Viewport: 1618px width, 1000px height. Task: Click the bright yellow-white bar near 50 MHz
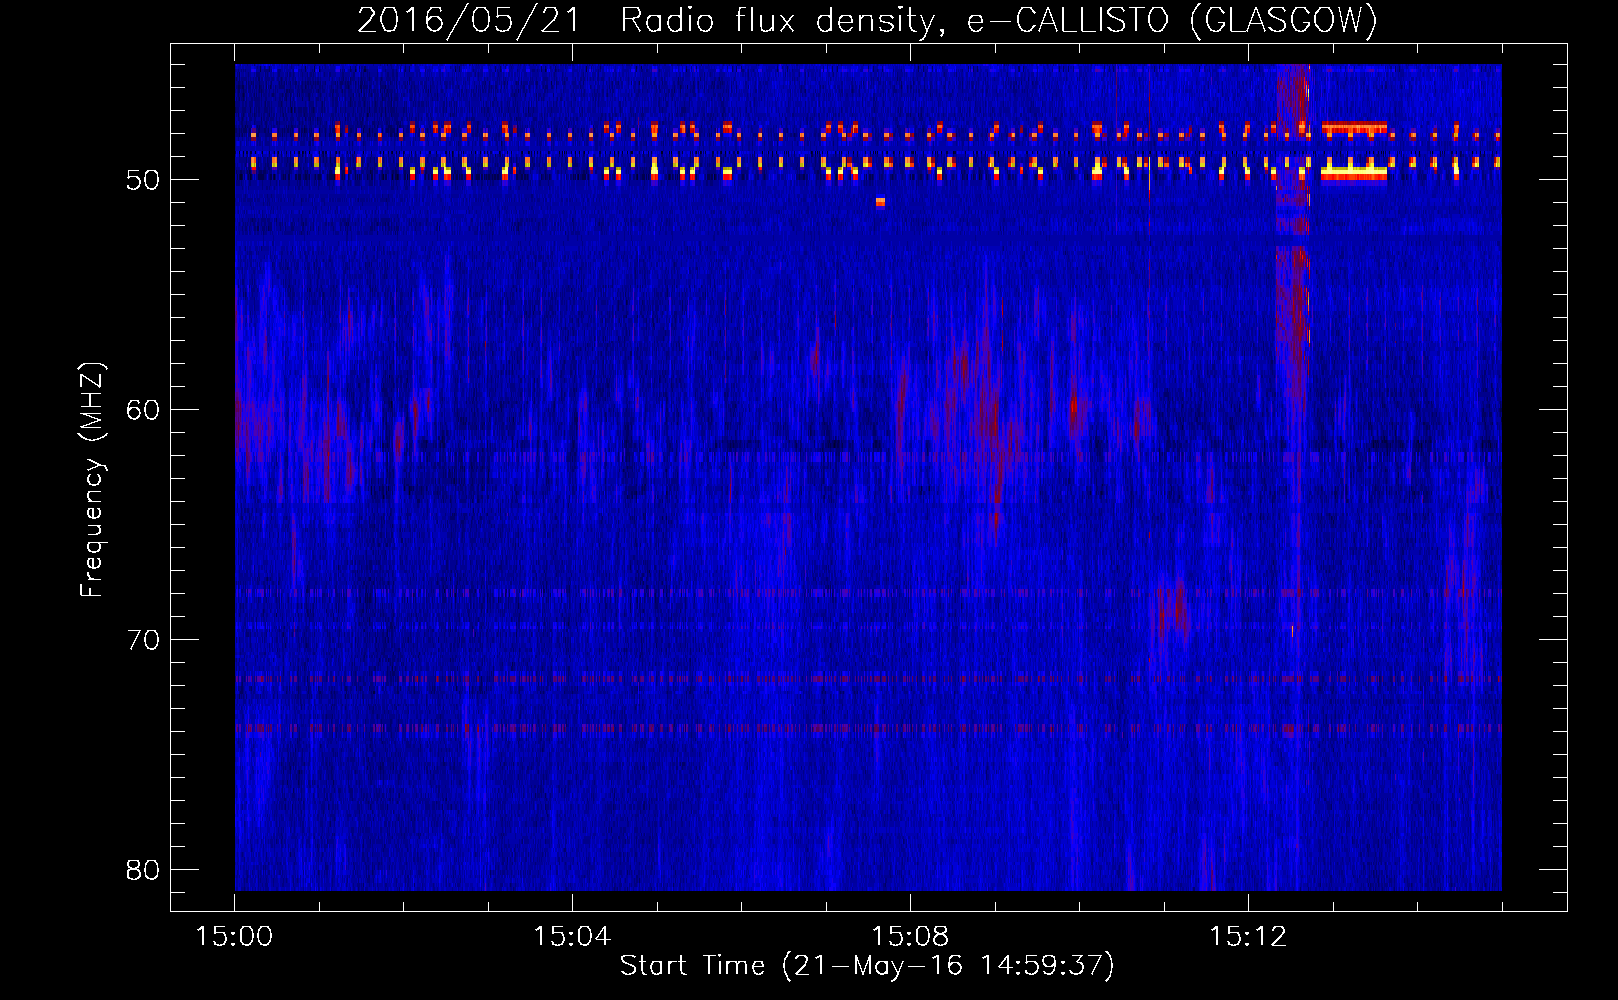click(x=1354, y=173)
